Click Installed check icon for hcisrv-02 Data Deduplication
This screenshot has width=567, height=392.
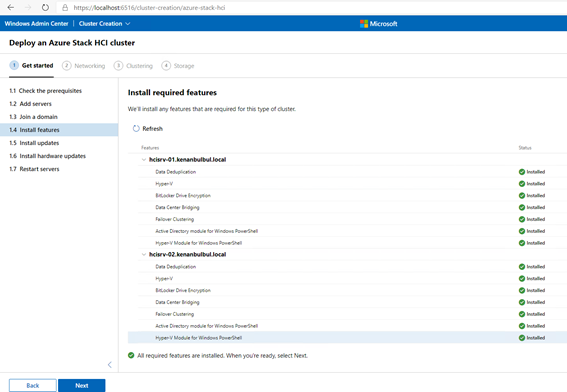click(522, 267)
